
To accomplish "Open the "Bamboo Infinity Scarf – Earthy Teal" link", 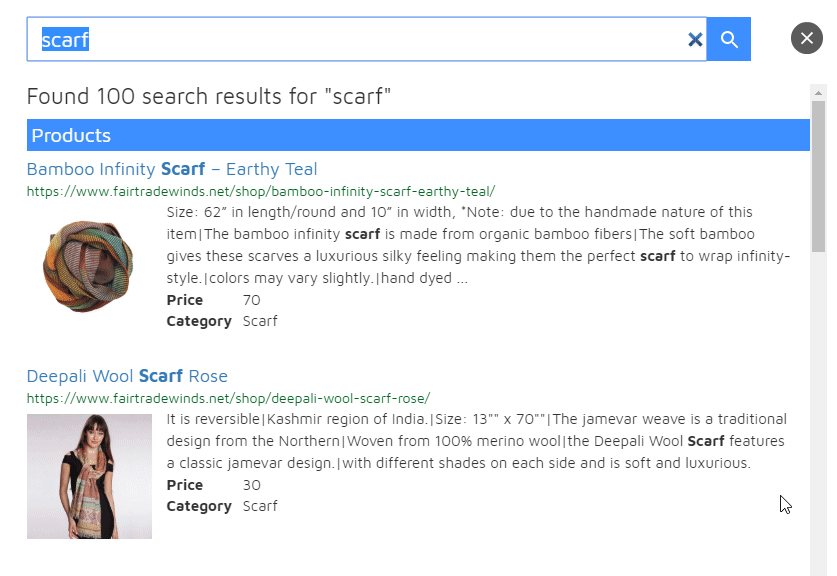I will coord(172,169).
